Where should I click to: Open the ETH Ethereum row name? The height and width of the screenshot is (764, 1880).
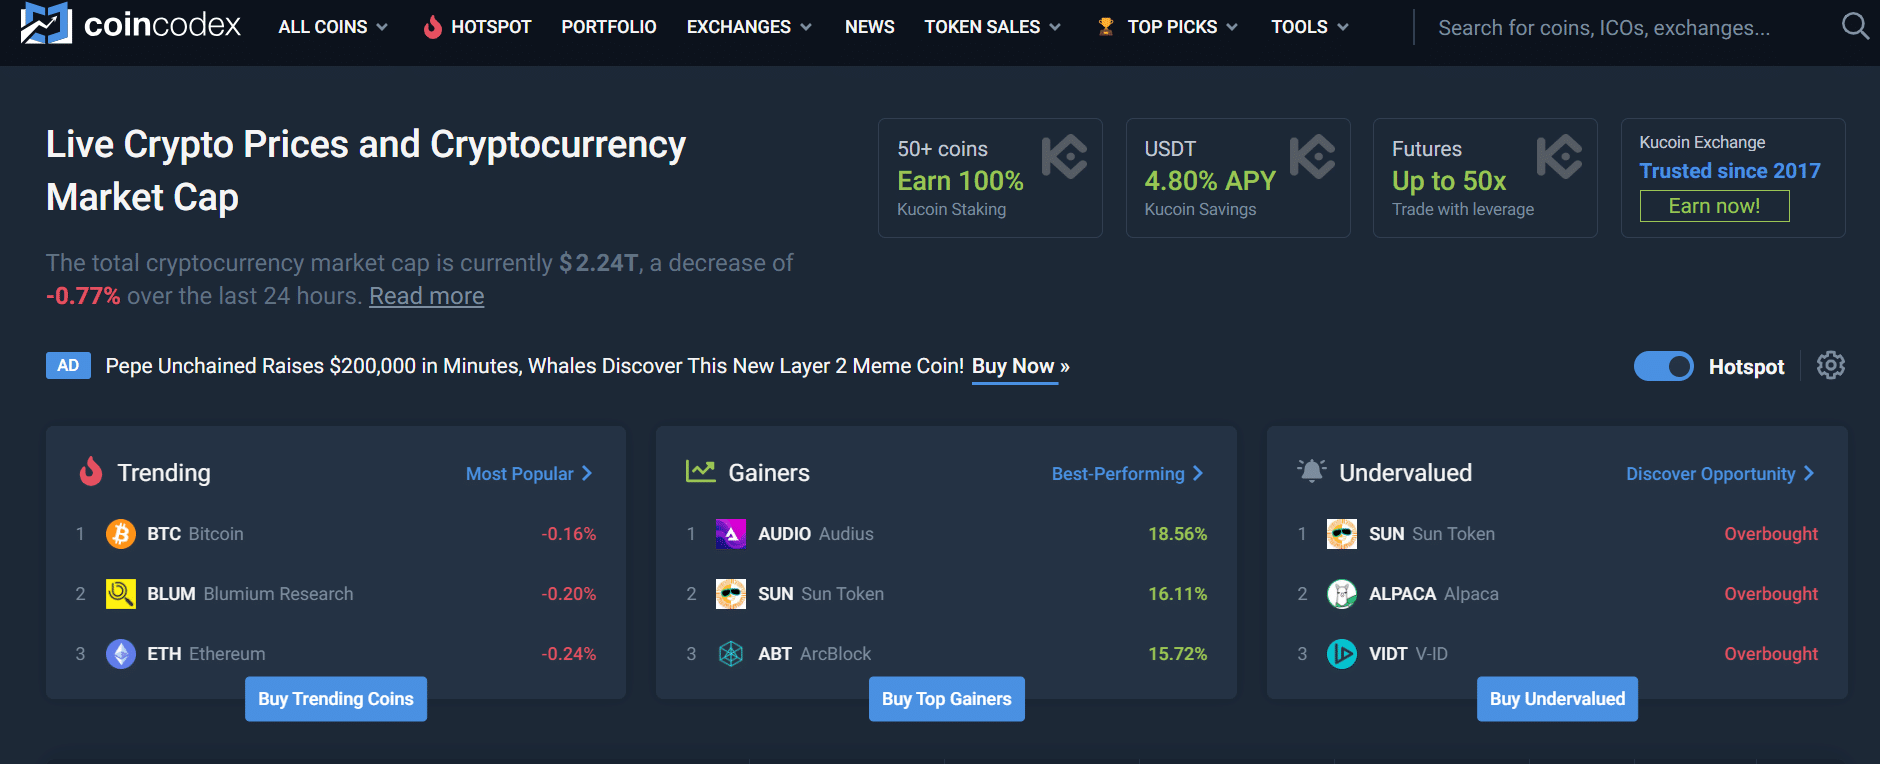(x=206, y=654)
